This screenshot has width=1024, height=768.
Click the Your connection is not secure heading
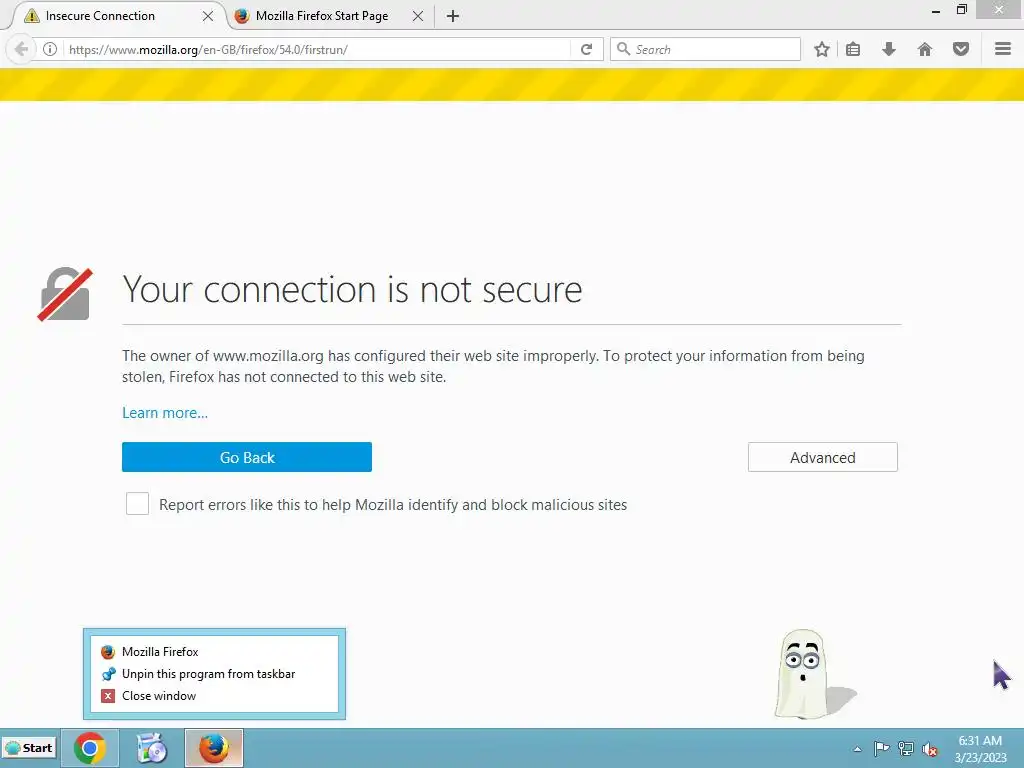pos(352,289)
